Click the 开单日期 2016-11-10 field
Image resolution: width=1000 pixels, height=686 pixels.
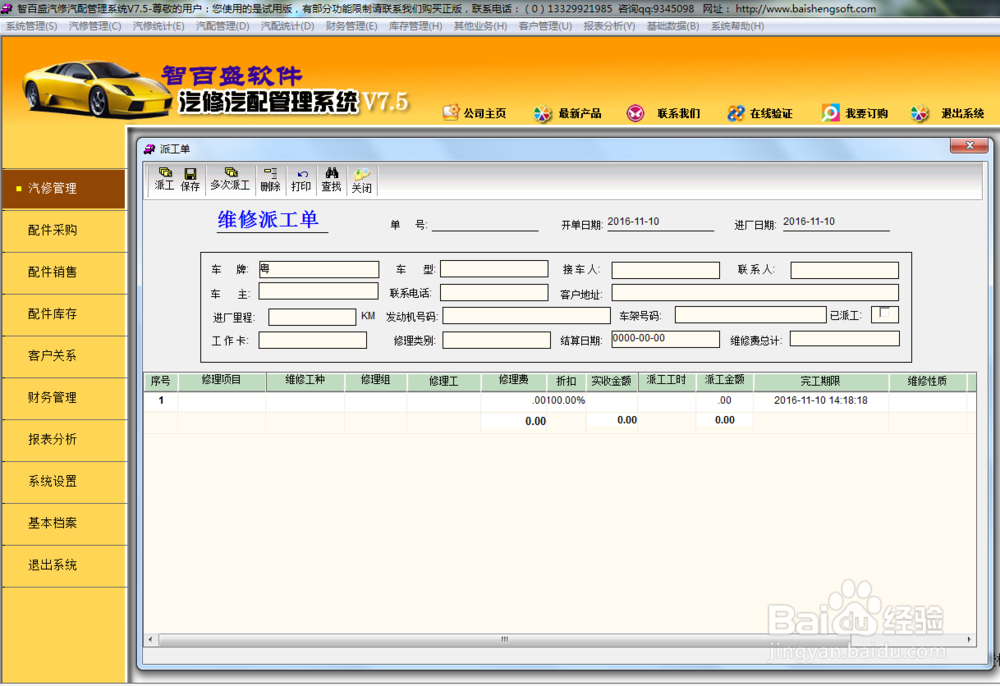[x=661, y=223]
